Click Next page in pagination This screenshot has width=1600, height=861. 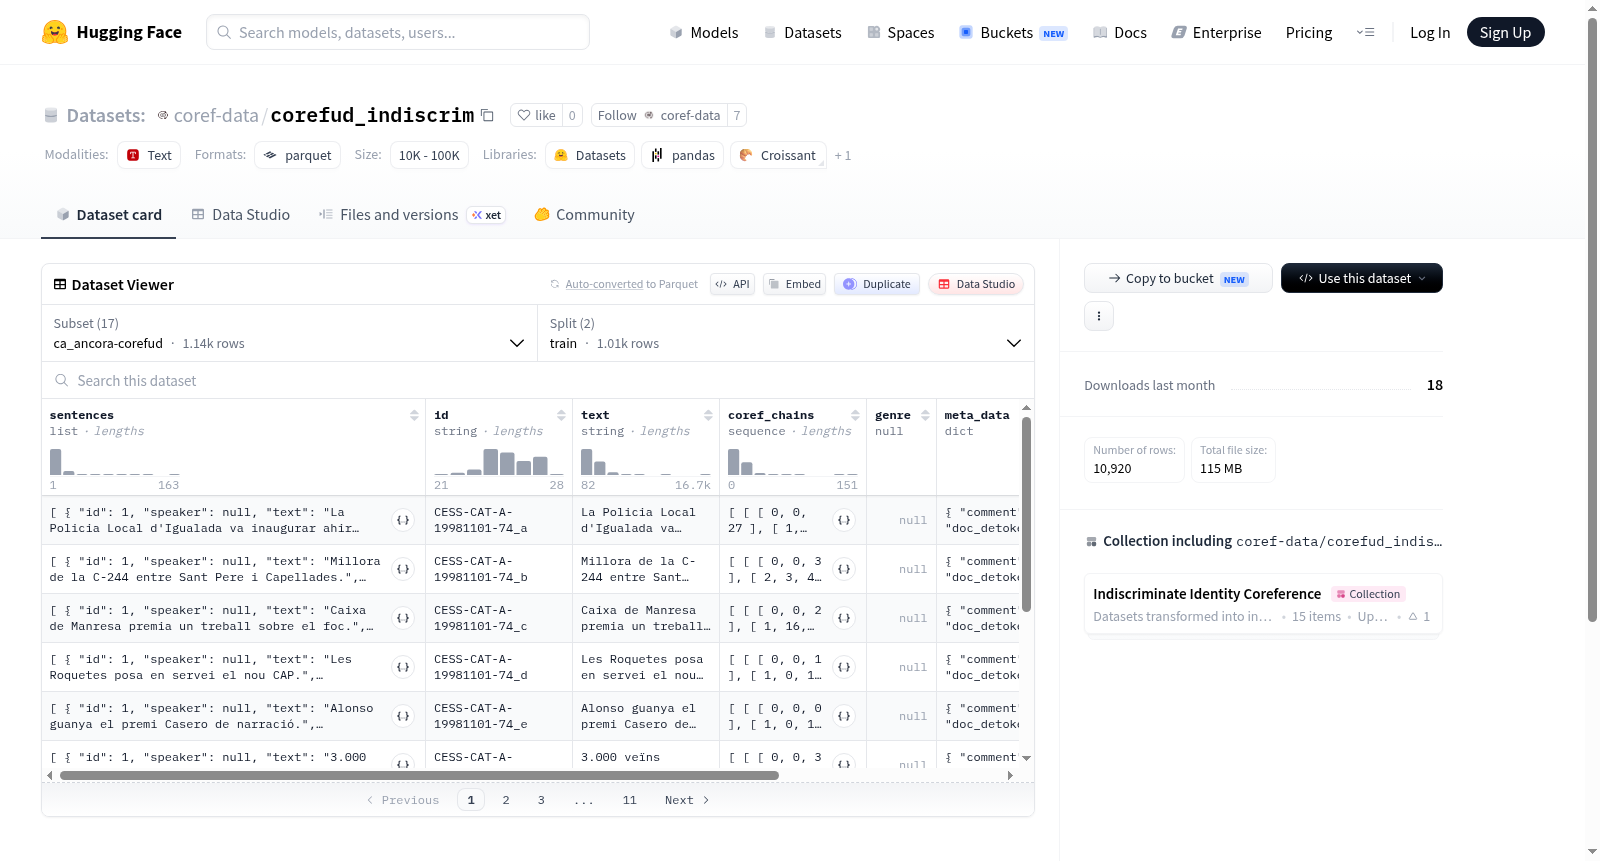[x=687, y=800]
